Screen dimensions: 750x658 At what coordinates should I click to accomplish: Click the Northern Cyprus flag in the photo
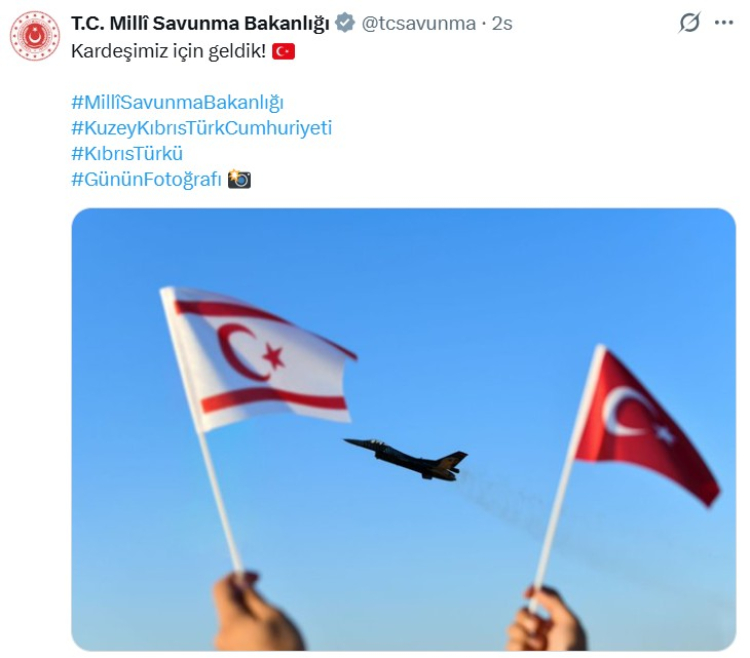(261, 360)
